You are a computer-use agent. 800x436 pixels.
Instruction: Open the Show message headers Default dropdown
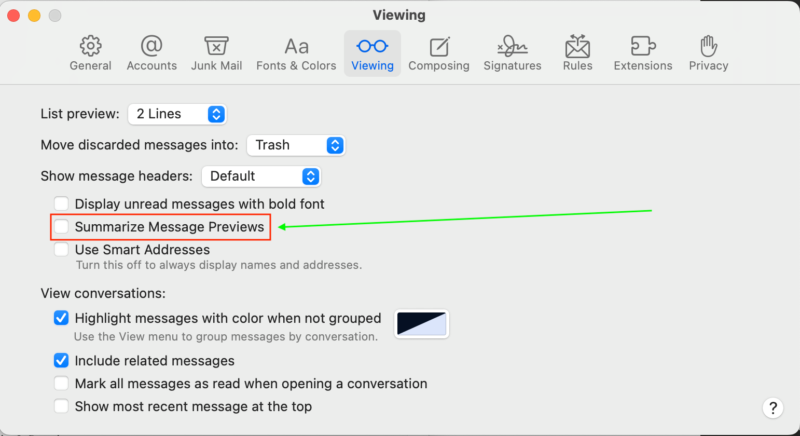tap(261, 176)
